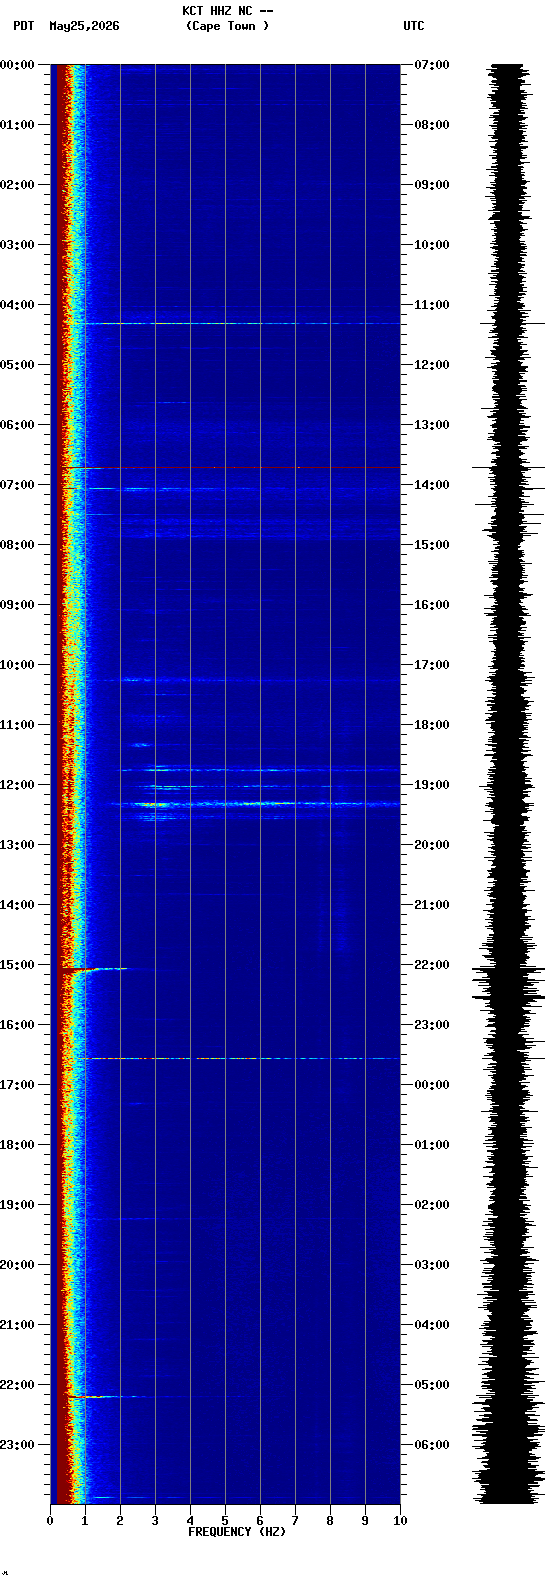The image size is (552, 1584).
Task: Click the '1' tick on the frequency axis
Action: (85, 1521)
